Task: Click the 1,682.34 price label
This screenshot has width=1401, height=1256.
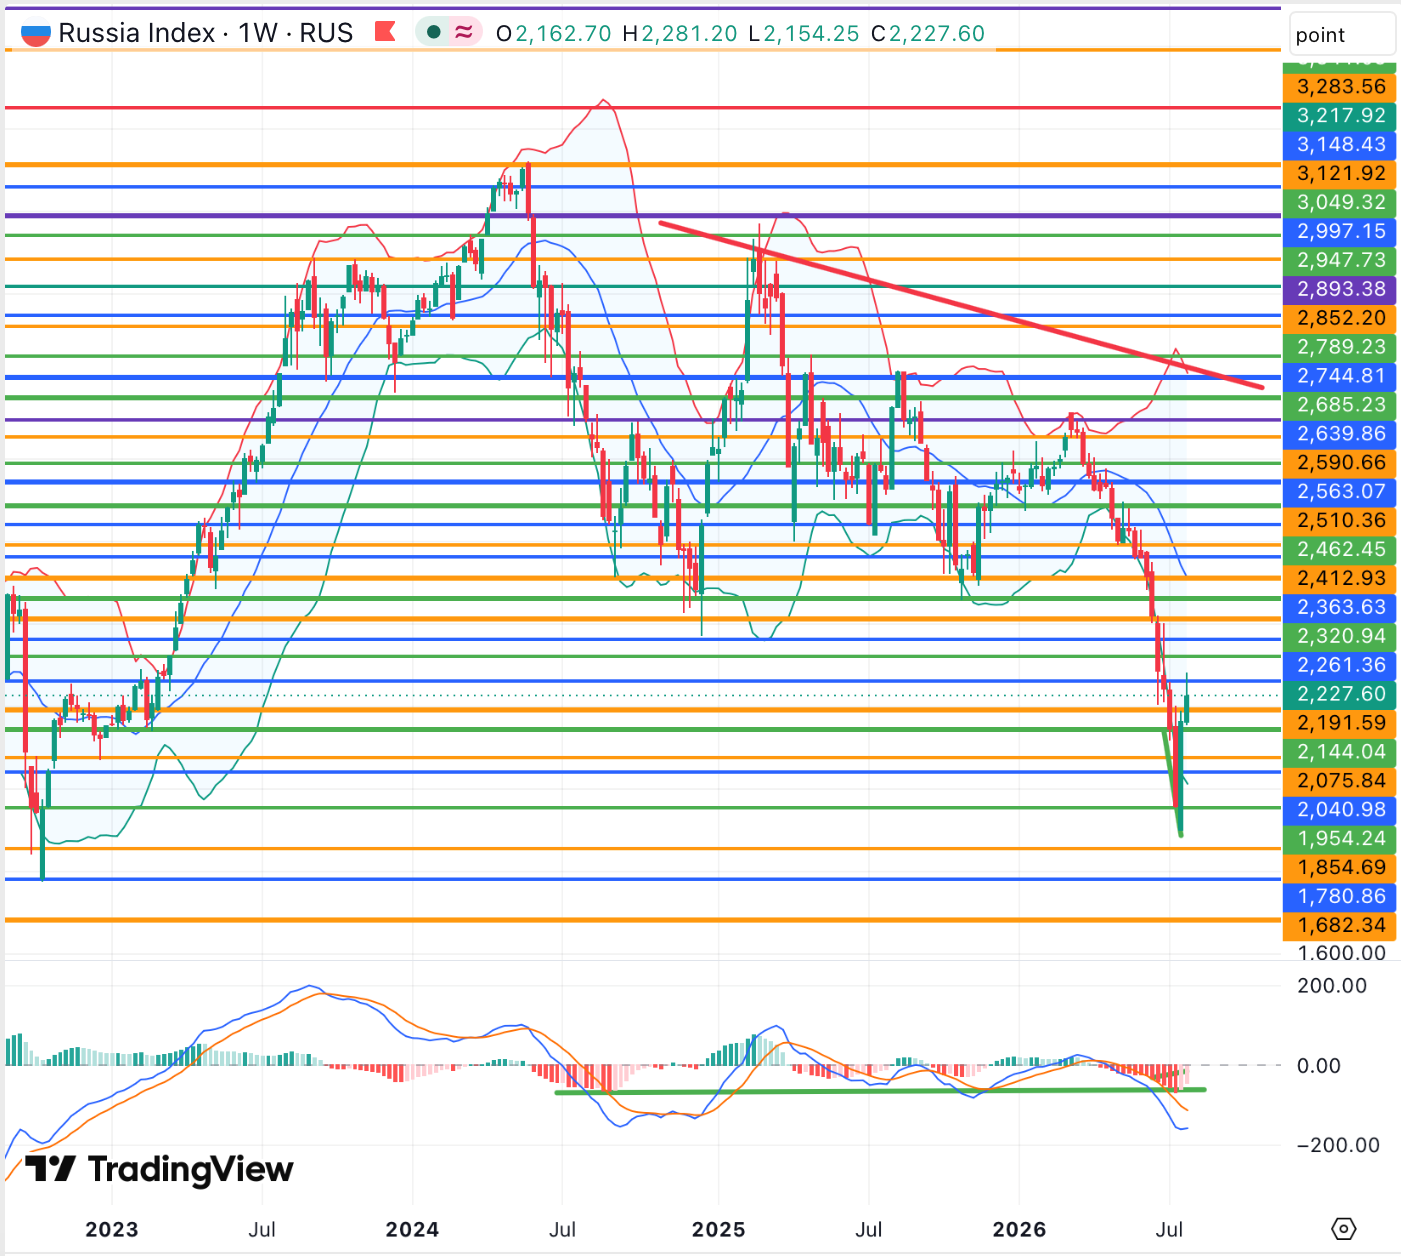Action: click(1340, 926)
